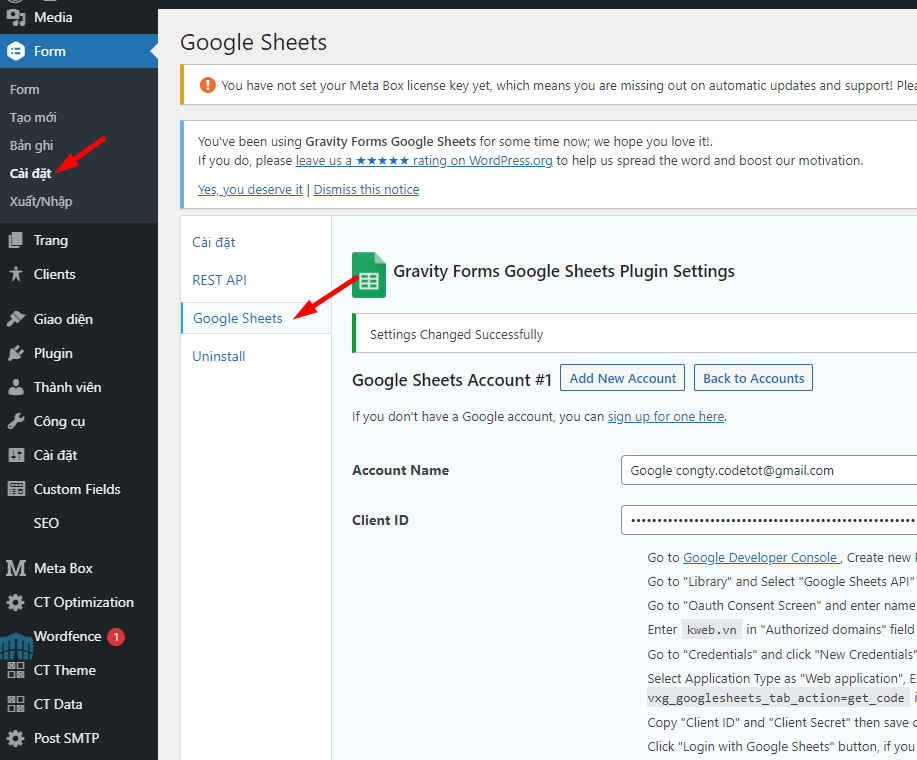Click the Plugin plug icon
917x760 pixels.
tap(16, 353)
